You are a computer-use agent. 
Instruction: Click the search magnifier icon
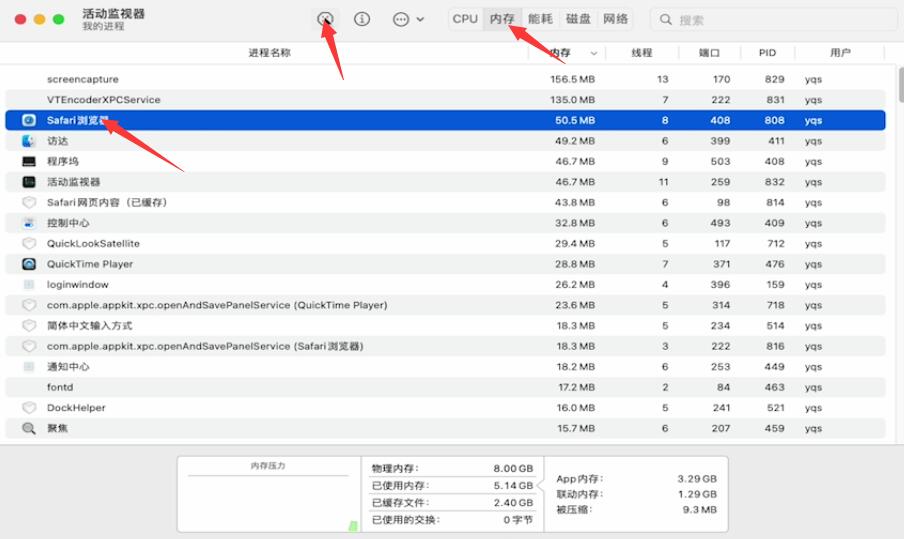(666, 20)
